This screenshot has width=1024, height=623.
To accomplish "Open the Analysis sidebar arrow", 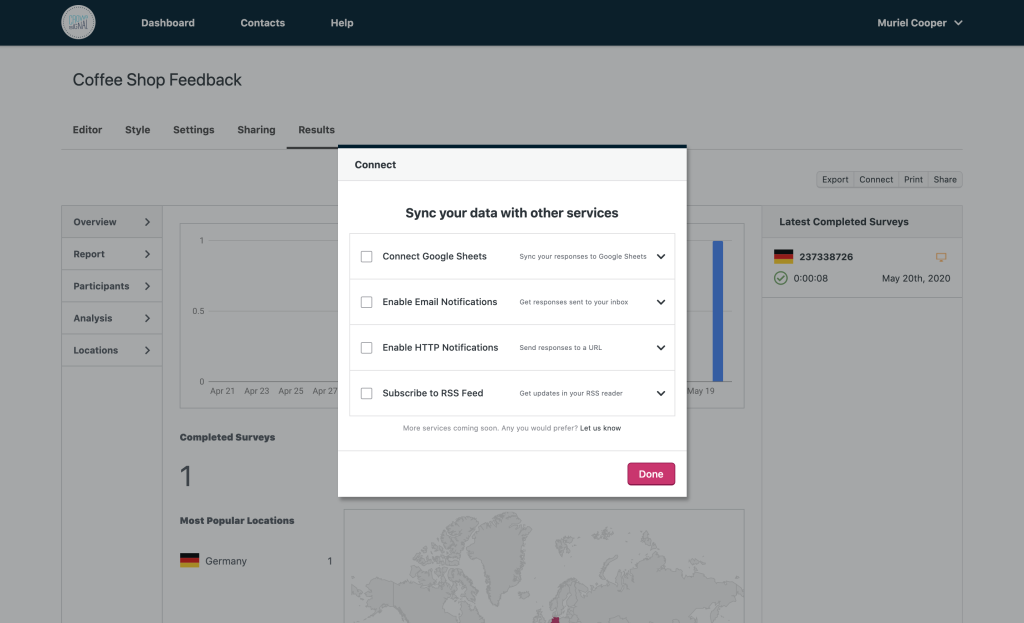I will tap(147, 318).
